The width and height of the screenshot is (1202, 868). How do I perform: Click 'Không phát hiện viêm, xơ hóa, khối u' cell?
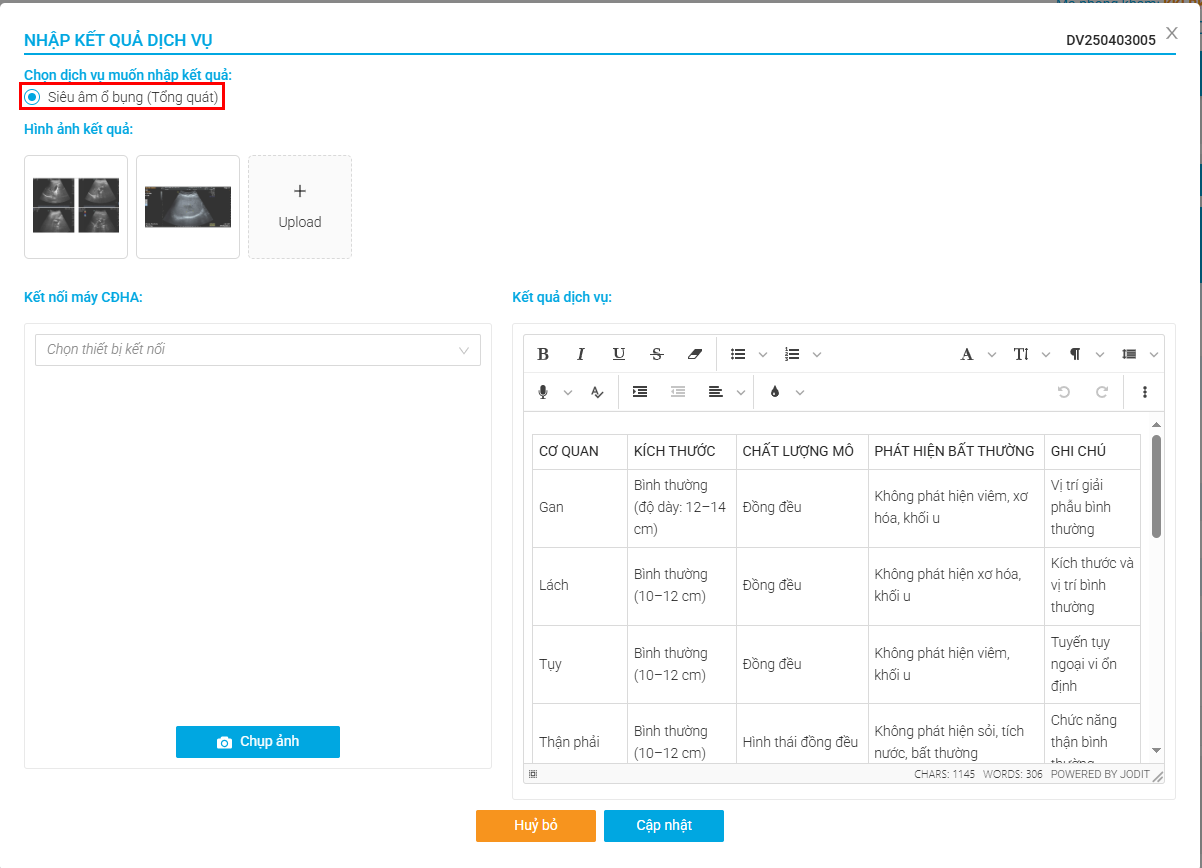point(956,507)
